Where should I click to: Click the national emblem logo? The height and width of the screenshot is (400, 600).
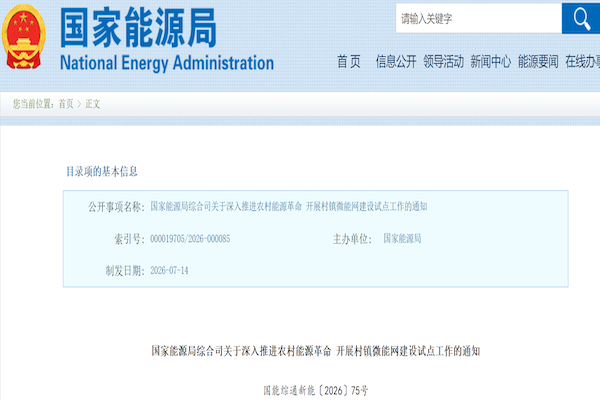click(x=24, y=36)
